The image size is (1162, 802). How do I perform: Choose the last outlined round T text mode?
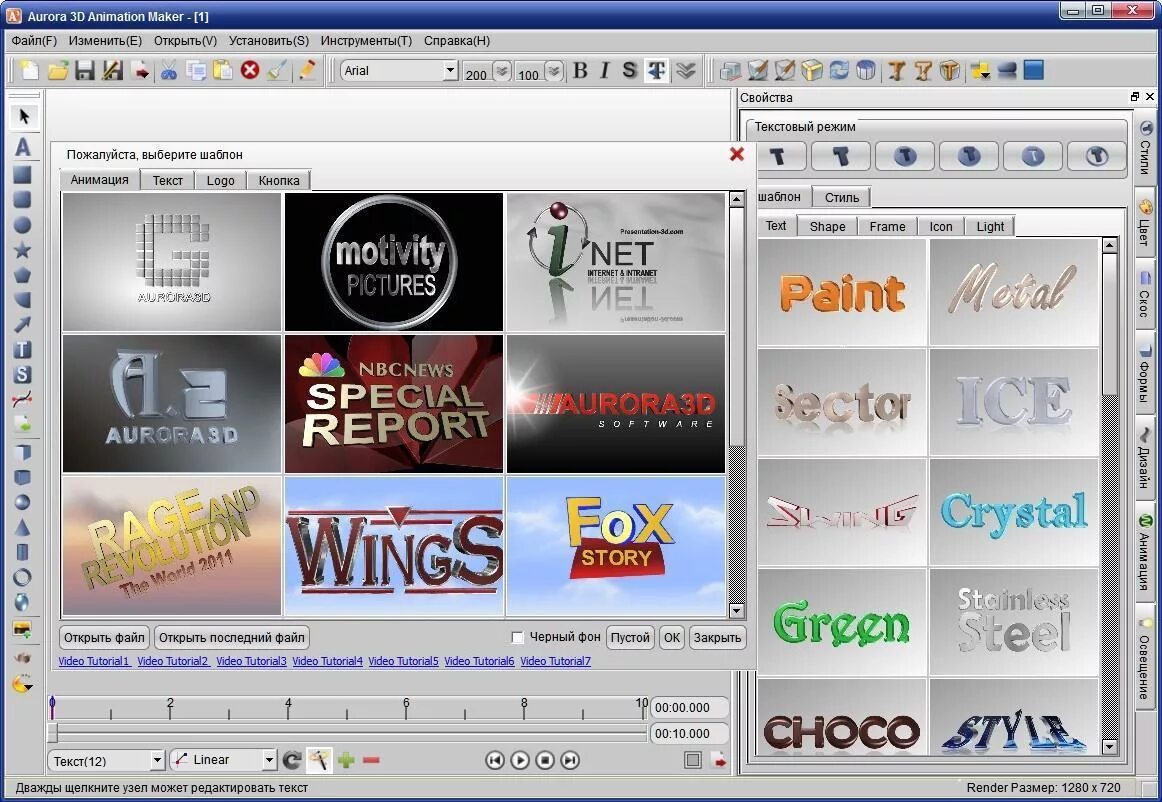tap(1098, 156)
